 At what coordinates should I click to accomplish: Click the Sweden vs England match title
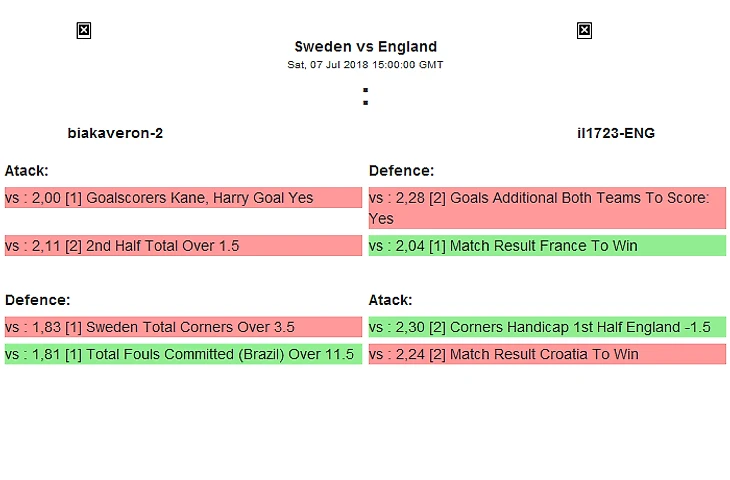pyautogui.click(x=365, y=46)
